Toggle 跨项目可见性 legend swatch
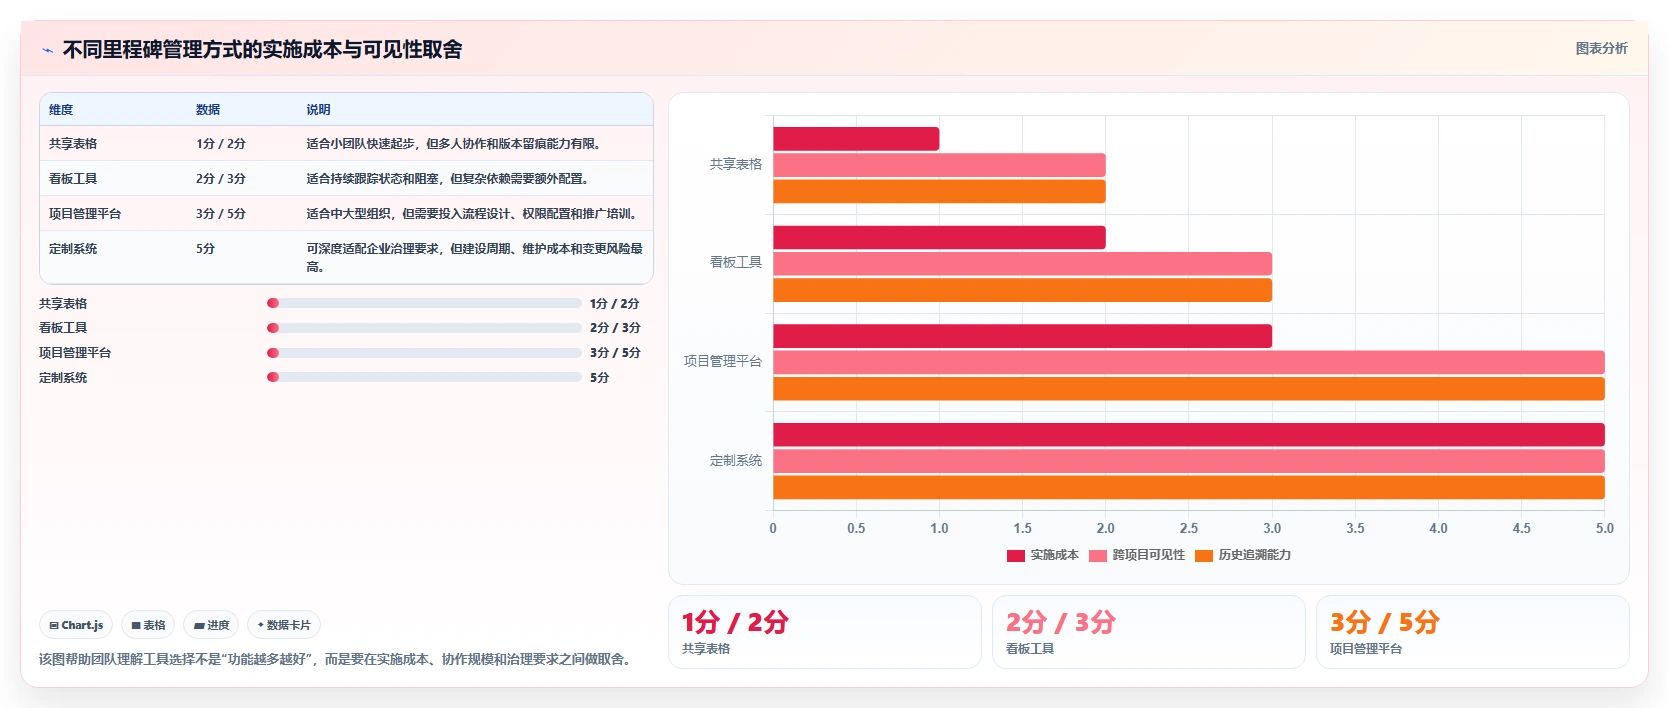 pyautogui.click(x=1098, y=556)
